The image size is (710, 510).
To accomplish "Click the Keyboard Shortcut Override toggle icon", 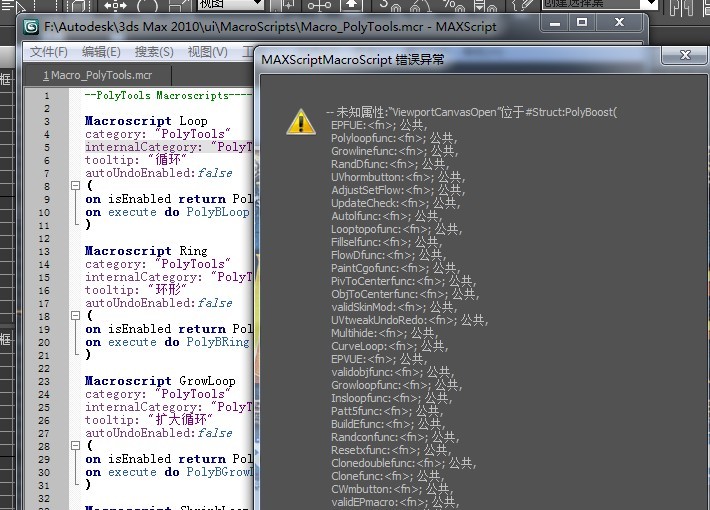I will (351, 5).
